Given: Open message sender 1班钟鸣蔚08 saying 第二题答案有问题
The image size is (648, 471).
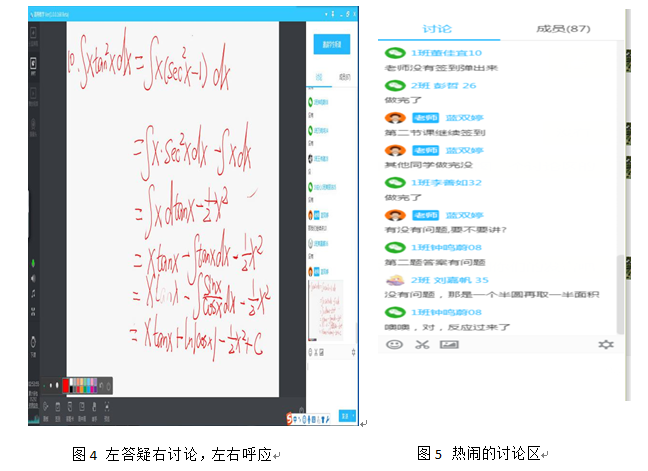Looking at the screenshot, I should (446, 247).
